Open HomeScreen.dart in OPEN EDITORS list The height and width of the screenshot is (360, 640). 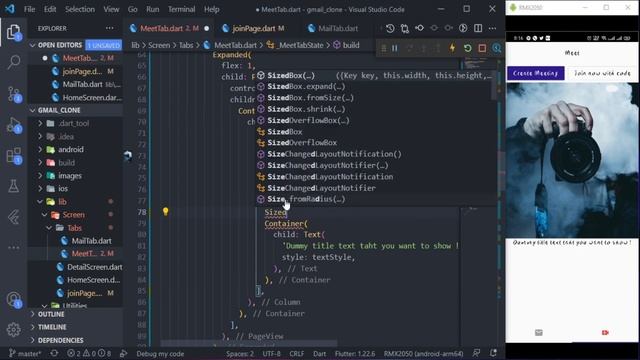92,97
